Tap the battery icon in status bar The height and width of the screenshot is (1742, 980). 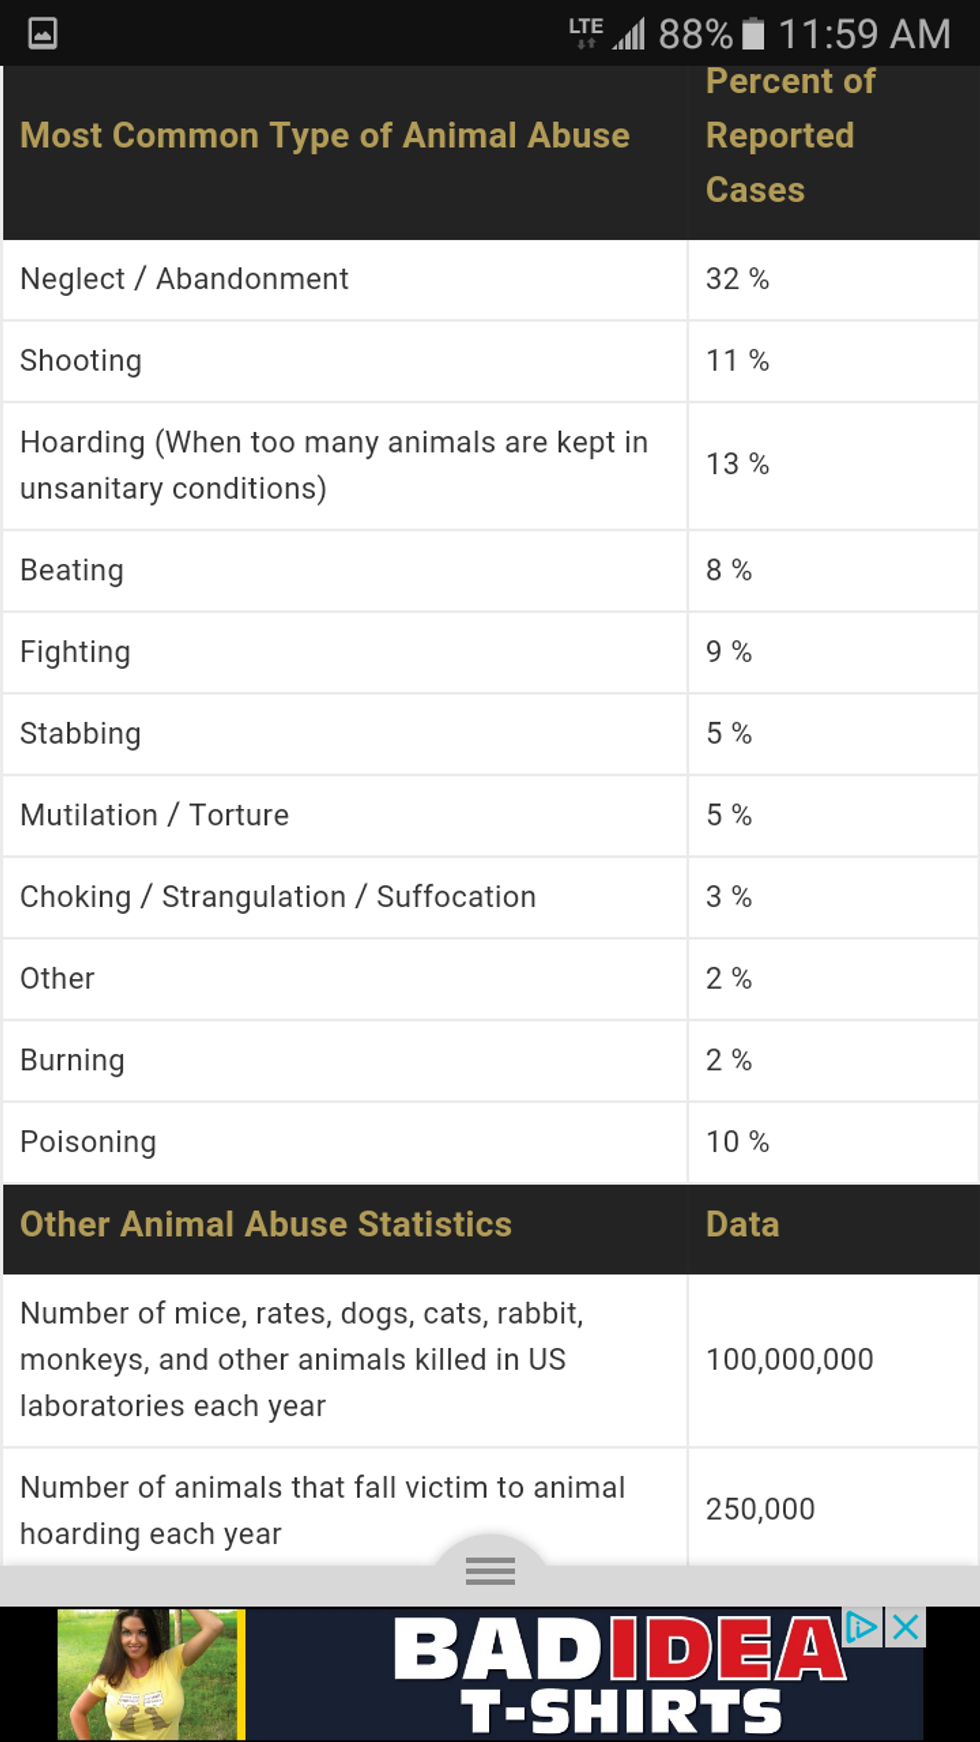pos(754,34)
